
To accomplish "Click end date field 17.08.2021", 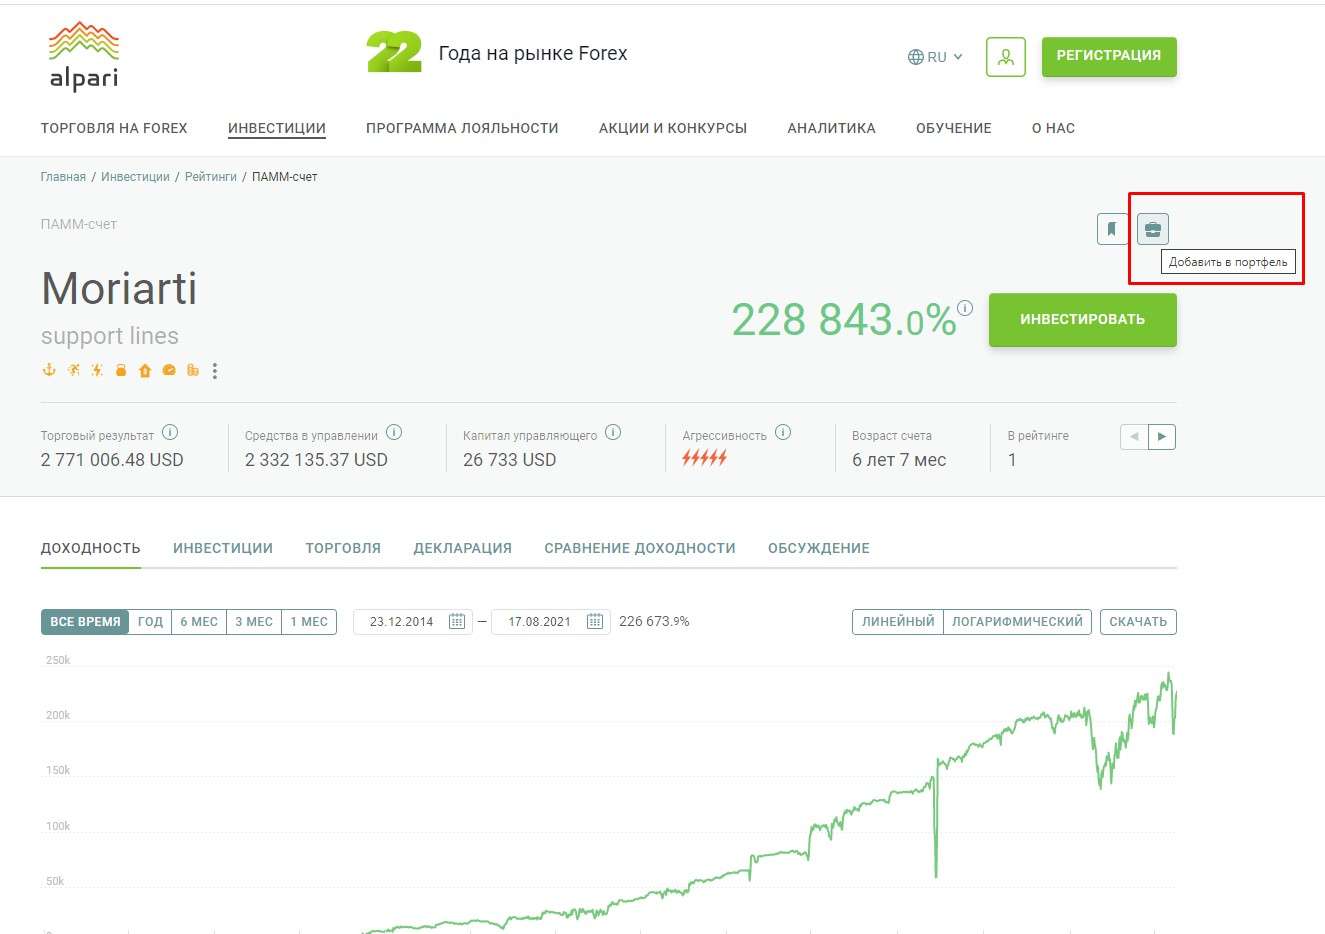I will 550,622.
